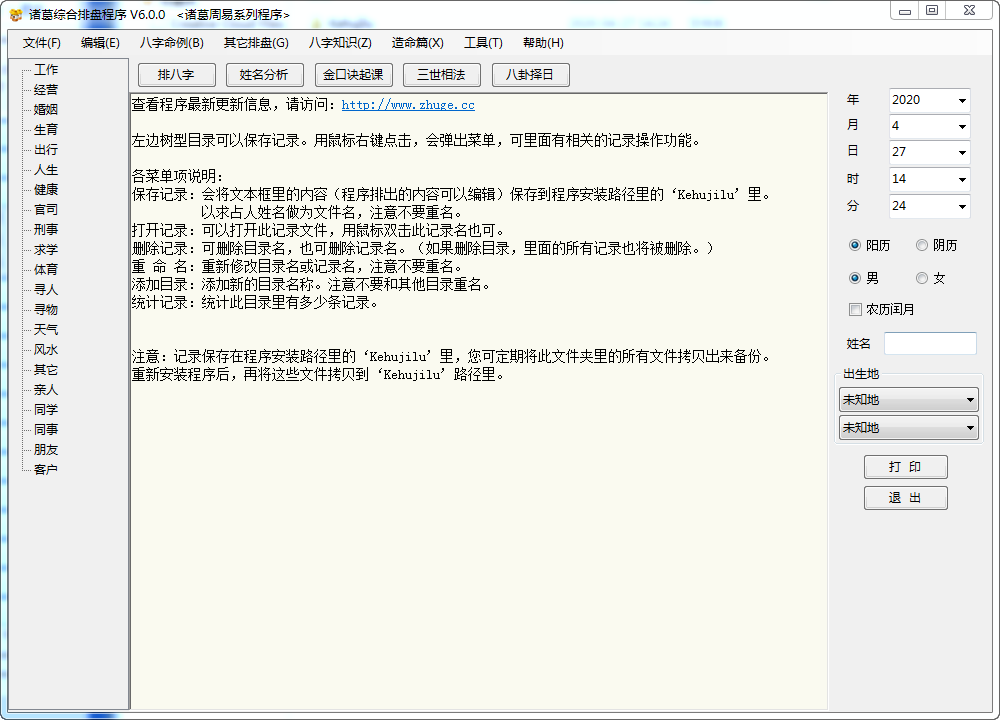Select the 朋友 tree folder
1000x720 pixels.
[x=46, y=450]
